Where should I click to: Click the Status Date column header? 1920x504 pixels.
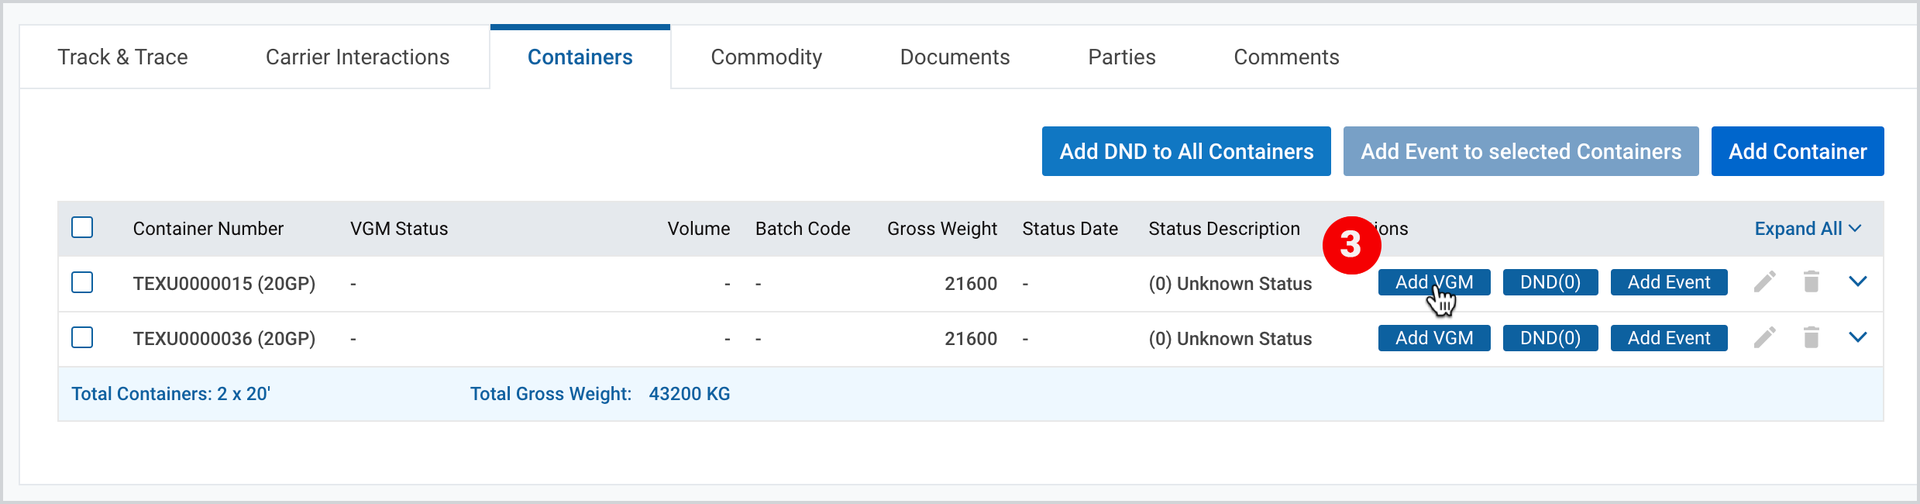tap(1070, 229)
